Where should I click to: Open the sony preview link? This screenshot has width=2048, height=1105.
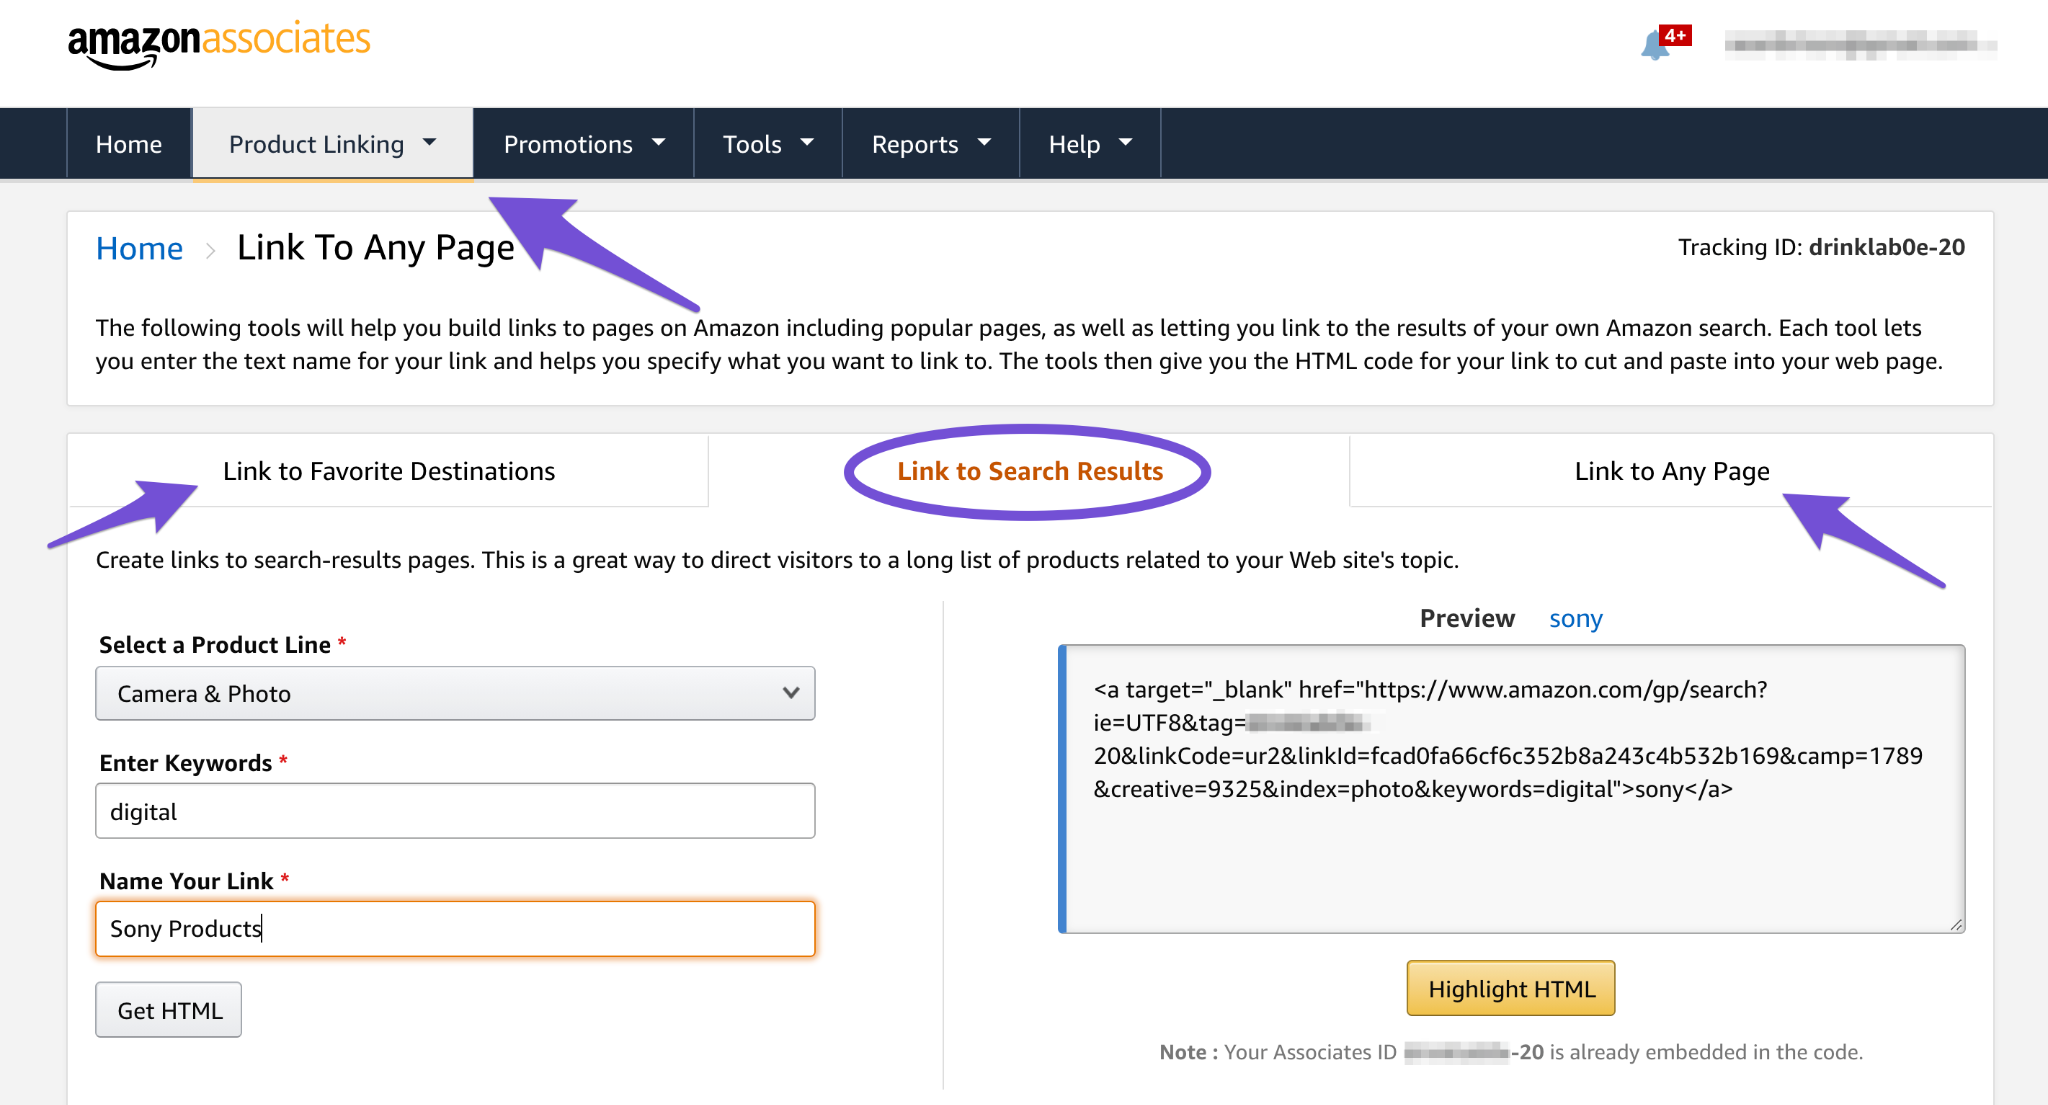tap(1575, 619)
